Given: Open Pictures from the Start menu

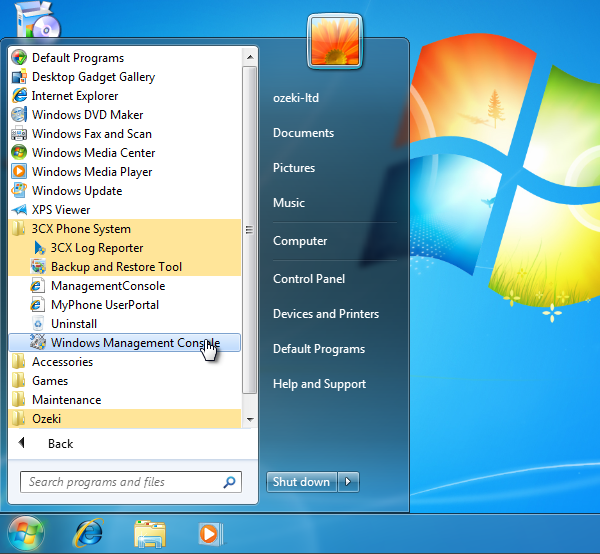Looking at the screenshot, I should pos(294,168).
